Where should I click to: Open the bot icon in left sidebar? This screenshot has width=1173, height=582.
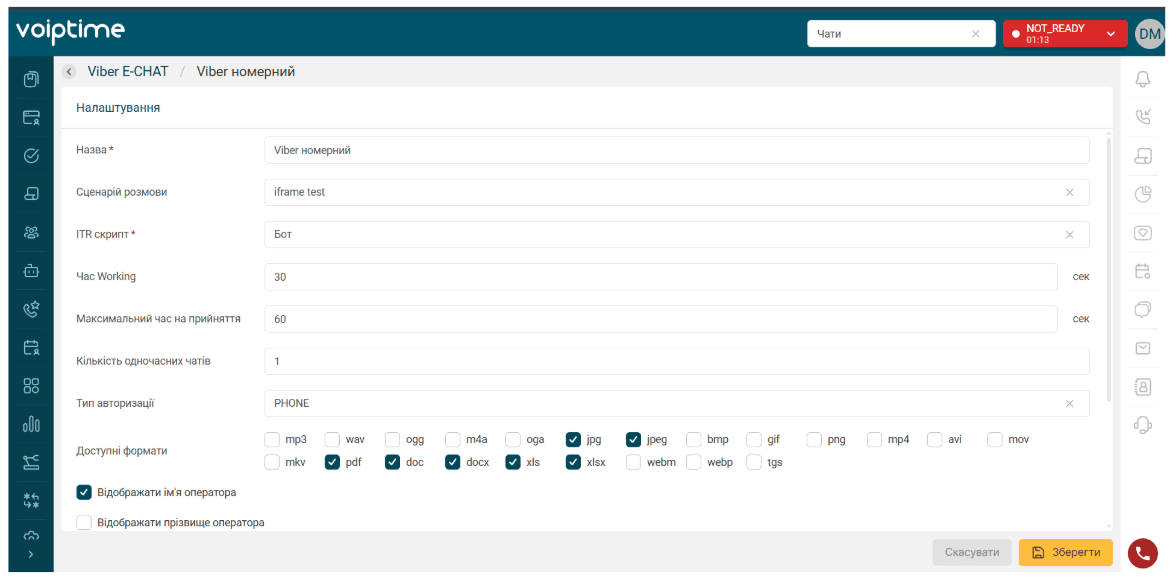tap(31, 271)
